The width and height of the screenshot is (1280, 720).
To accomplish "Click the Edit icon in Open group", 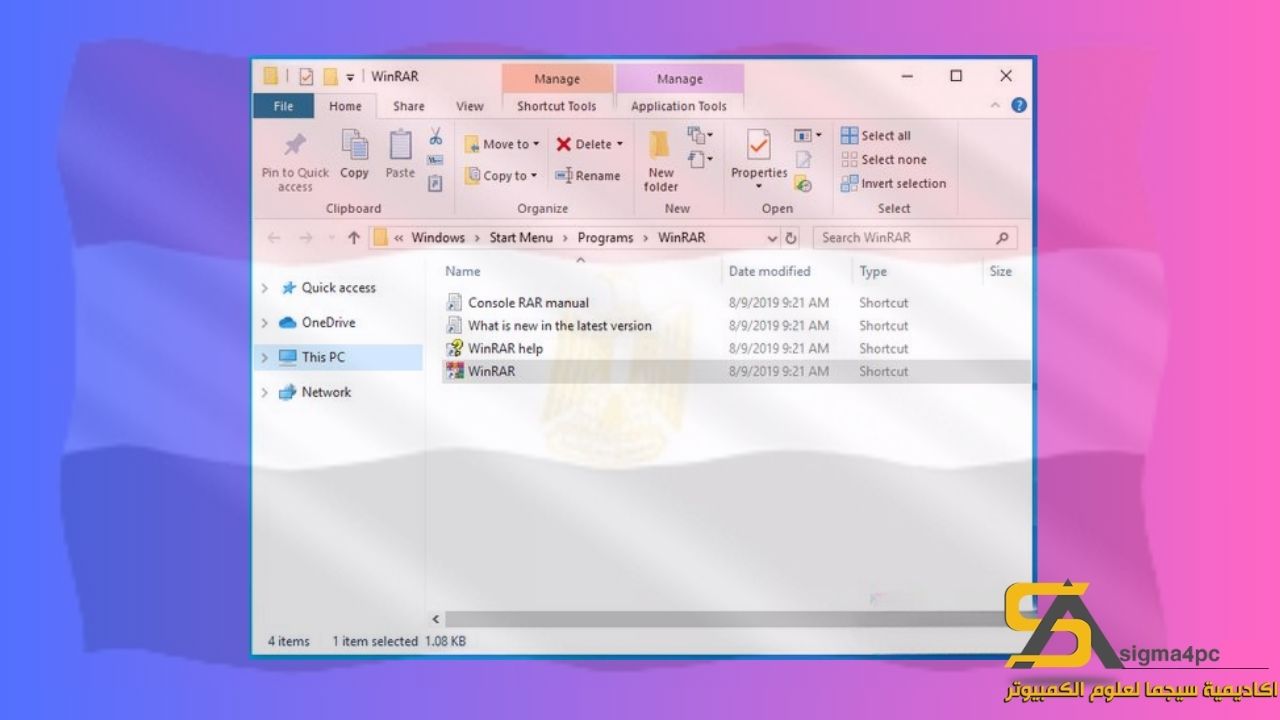I will point(803,160).
